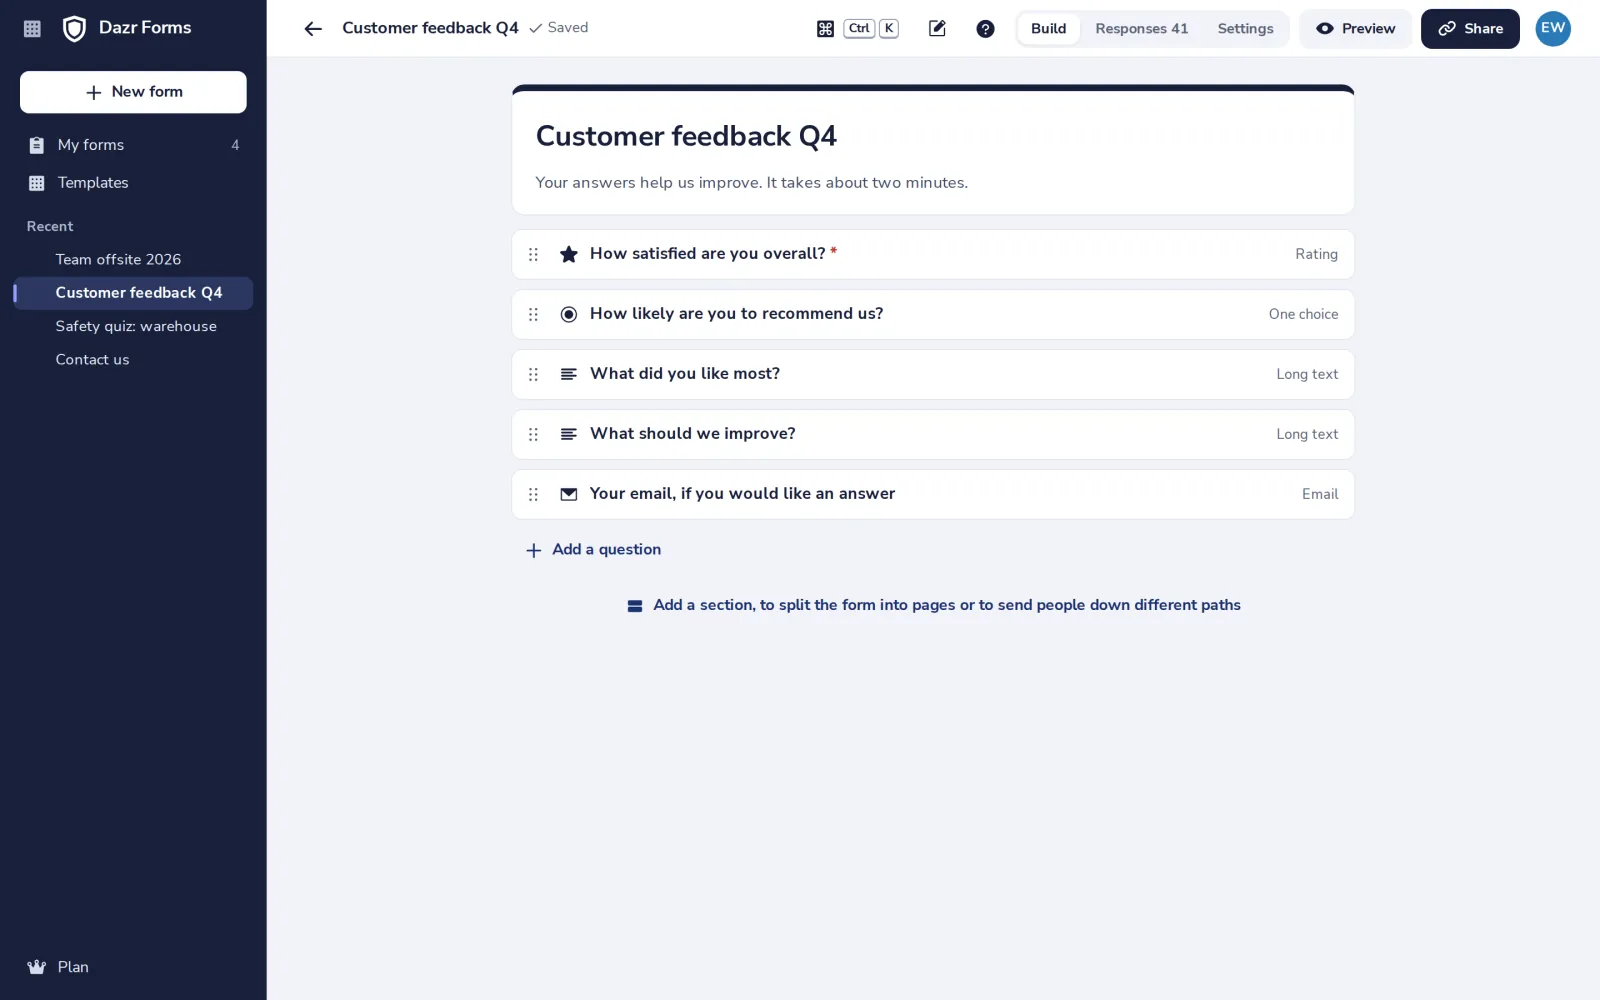
Task: Open Safety quiz: warehouse in Recent
Action: coord(136,326)
